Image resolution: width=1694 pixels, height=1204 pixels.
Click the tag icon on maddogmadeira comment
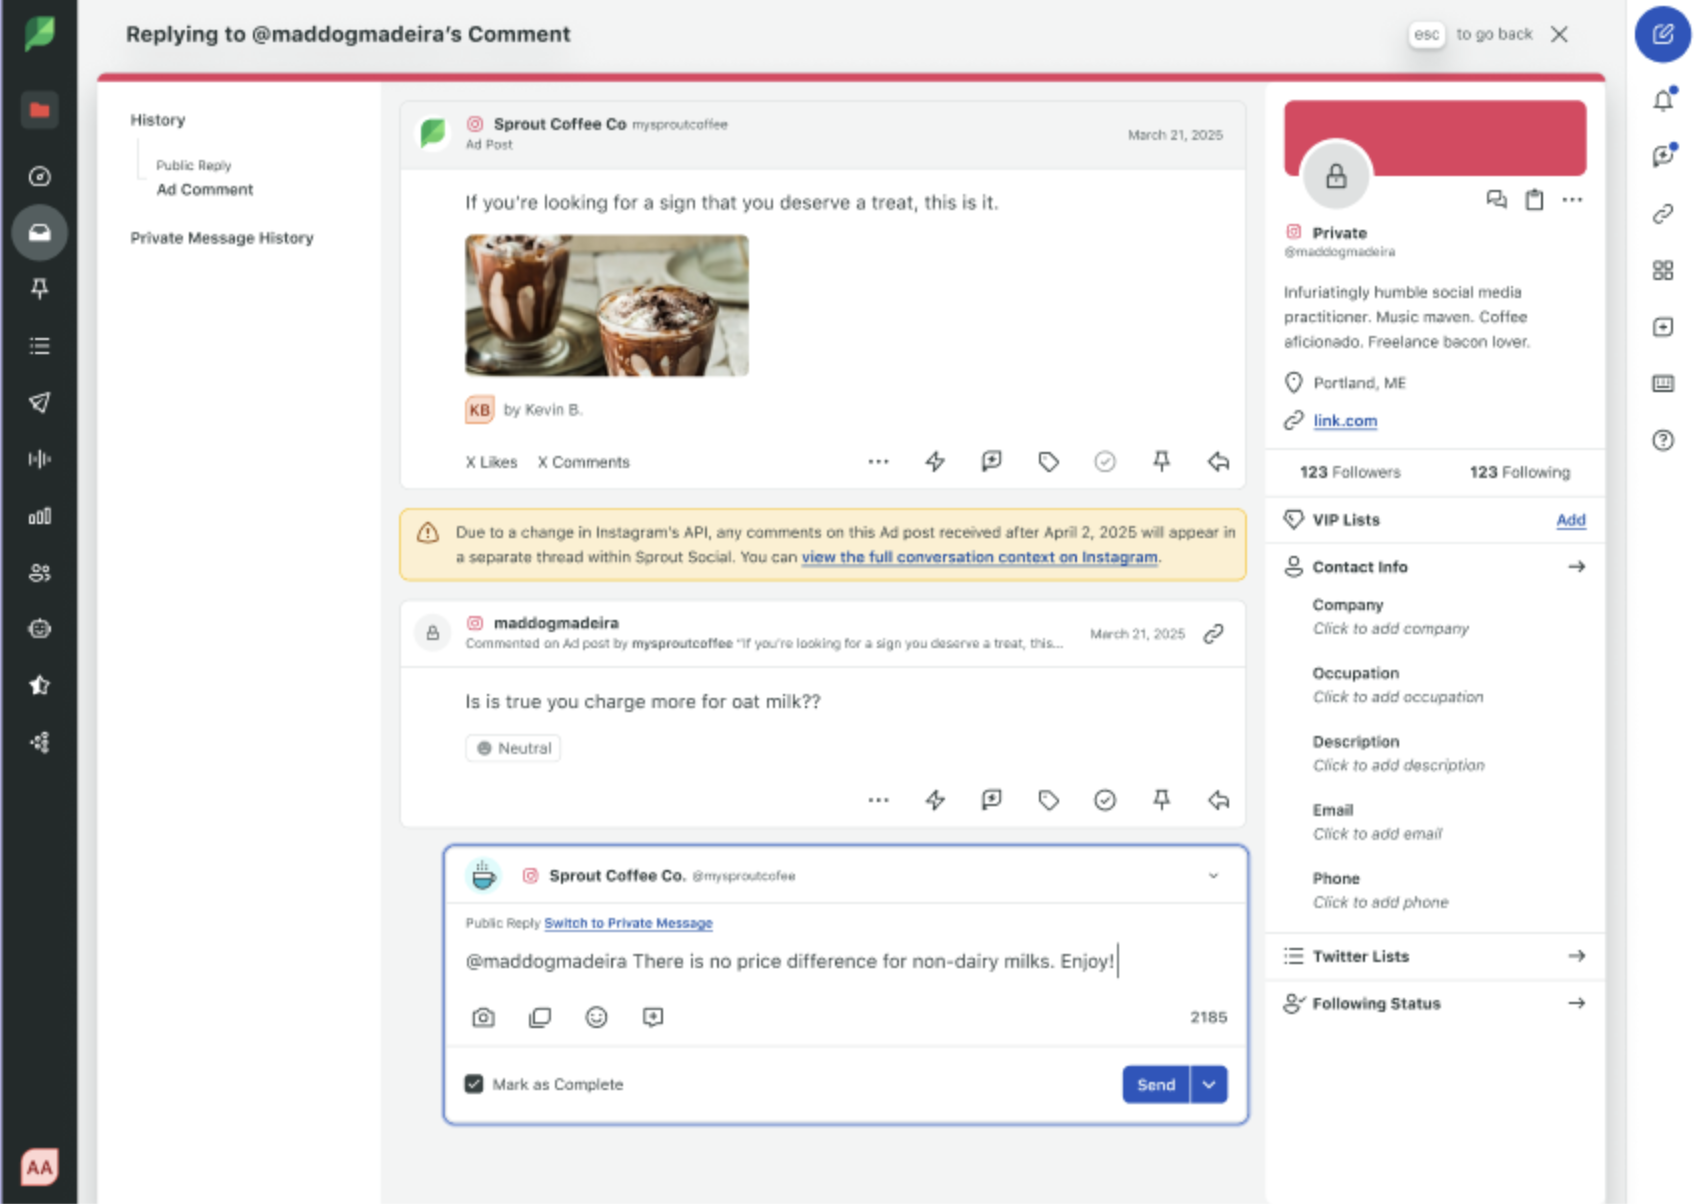1048,800
